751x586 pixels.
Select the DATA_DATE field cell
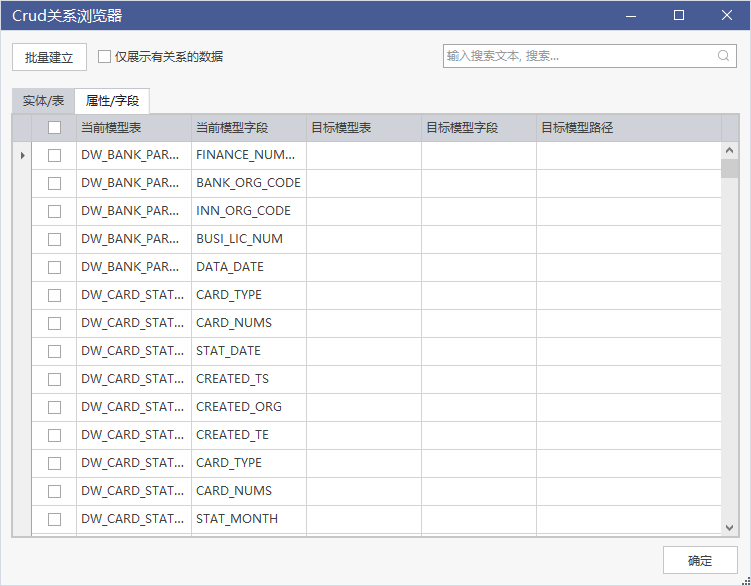coord(249,267)
